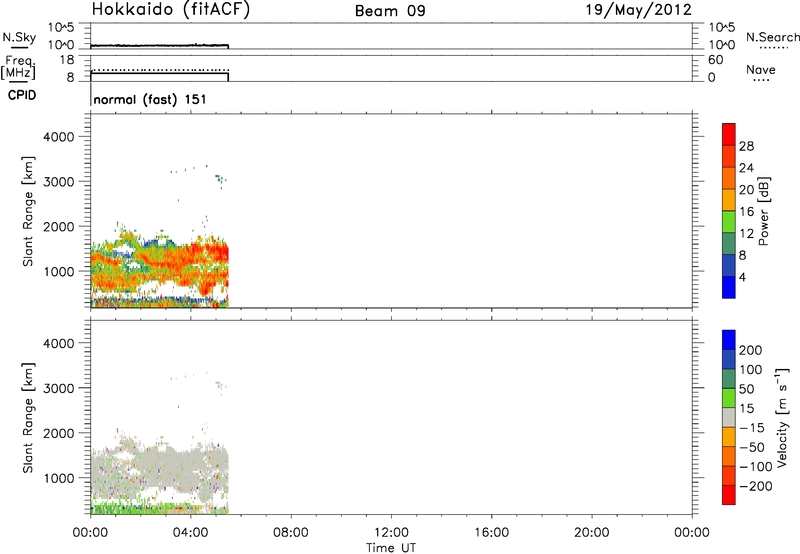Click the 'Nave' legend label
The width and height of the screenshot is (800, 554).
[x=761, y=70]
